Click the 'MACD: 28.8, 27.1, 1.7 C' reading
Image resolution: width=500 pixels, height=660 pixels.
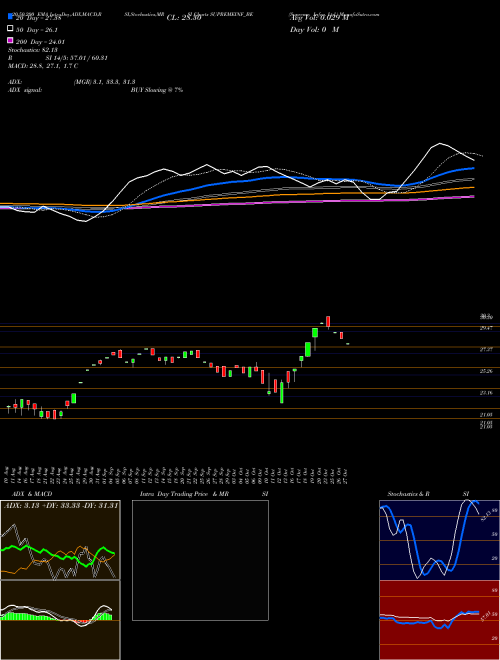point(43,66)
